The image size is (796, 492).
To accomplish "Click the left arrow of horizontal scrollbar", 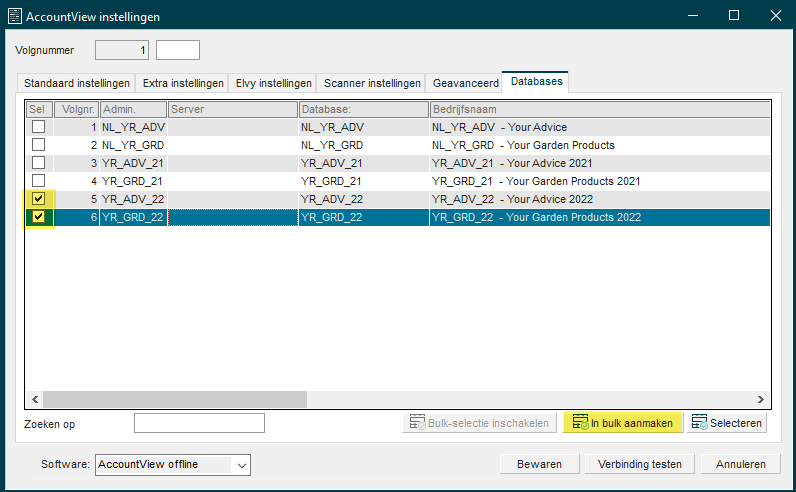I will pos(35,399).
